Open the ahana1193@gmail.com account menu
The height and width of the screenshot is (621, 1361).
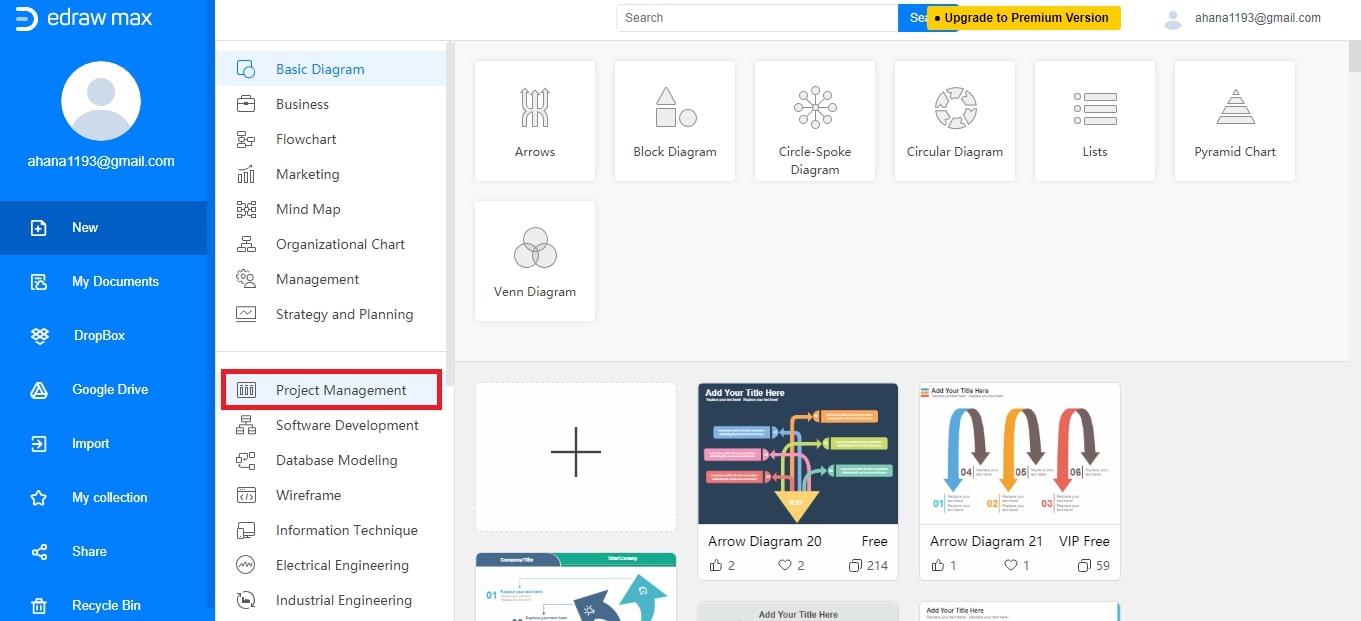1257,18
